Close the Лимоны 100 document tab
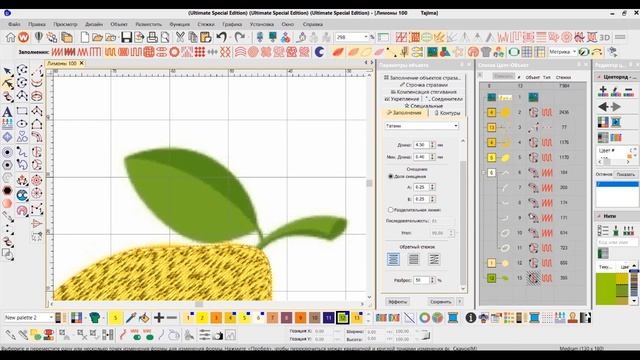Screen dimensions: 640x360 (x=82, y=63)
